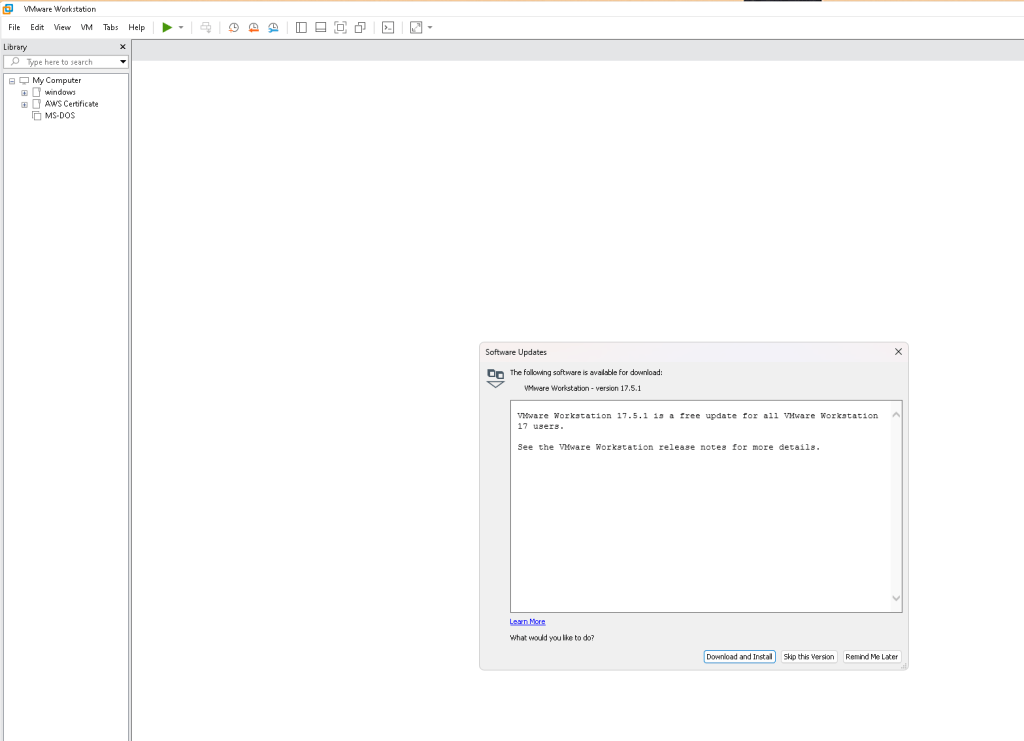Click Take a Snapshot clock icon
1024x741 pixels.
233,27
